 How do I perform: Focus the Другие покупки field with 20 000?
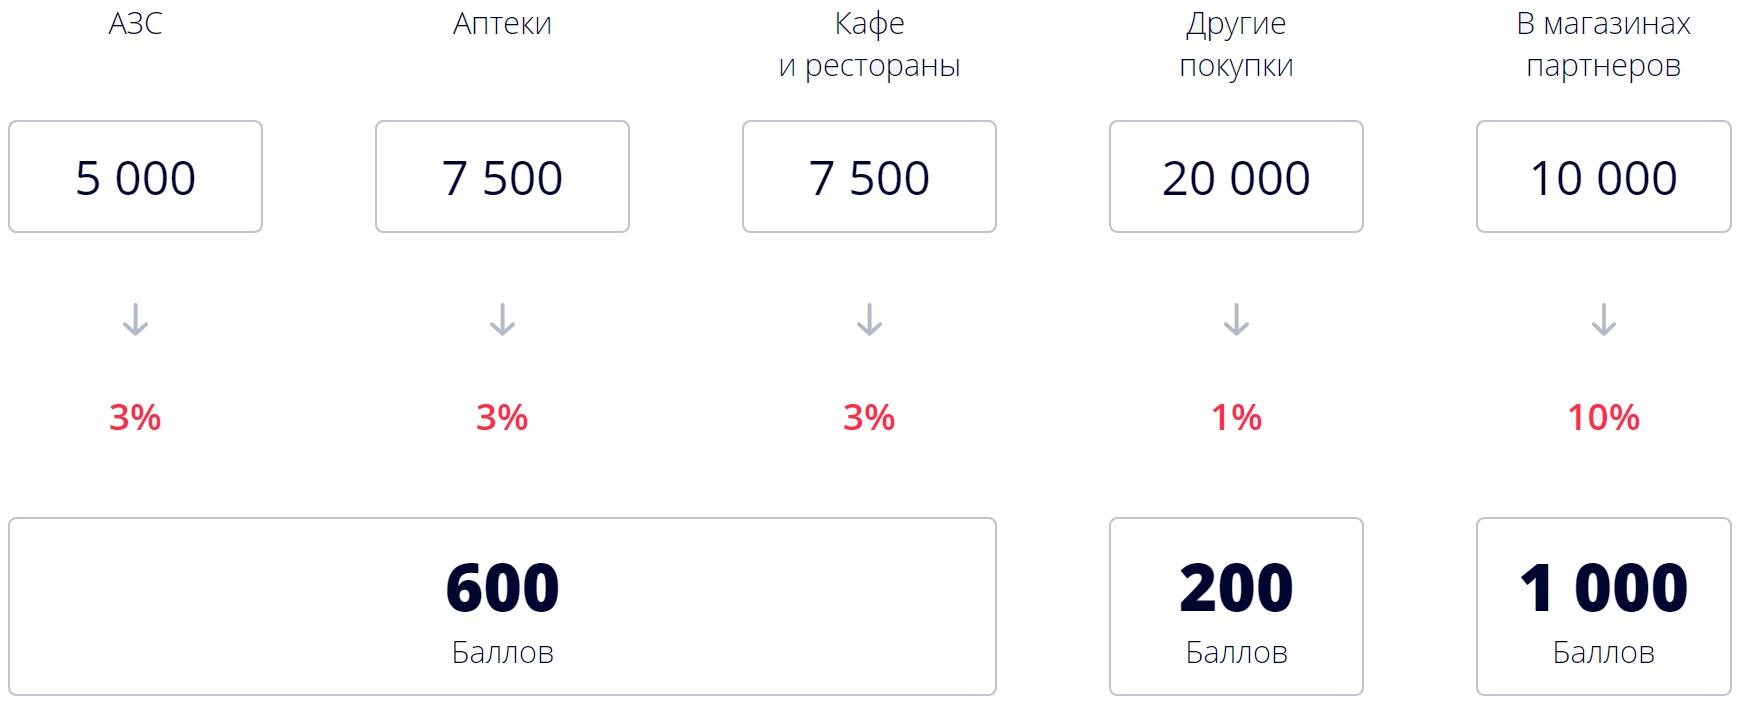tap(1236, 177)
